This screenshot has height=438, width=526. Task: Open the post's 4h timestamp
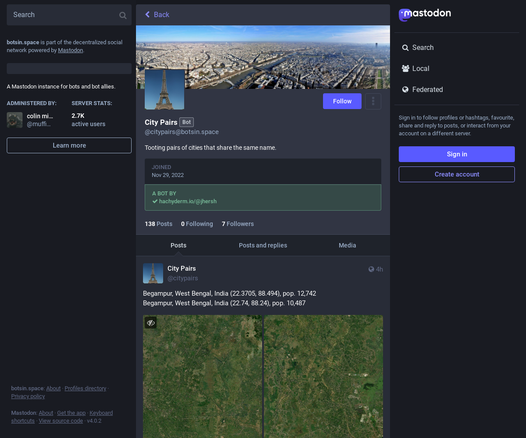pyautogui.click(x=379, y=269)
